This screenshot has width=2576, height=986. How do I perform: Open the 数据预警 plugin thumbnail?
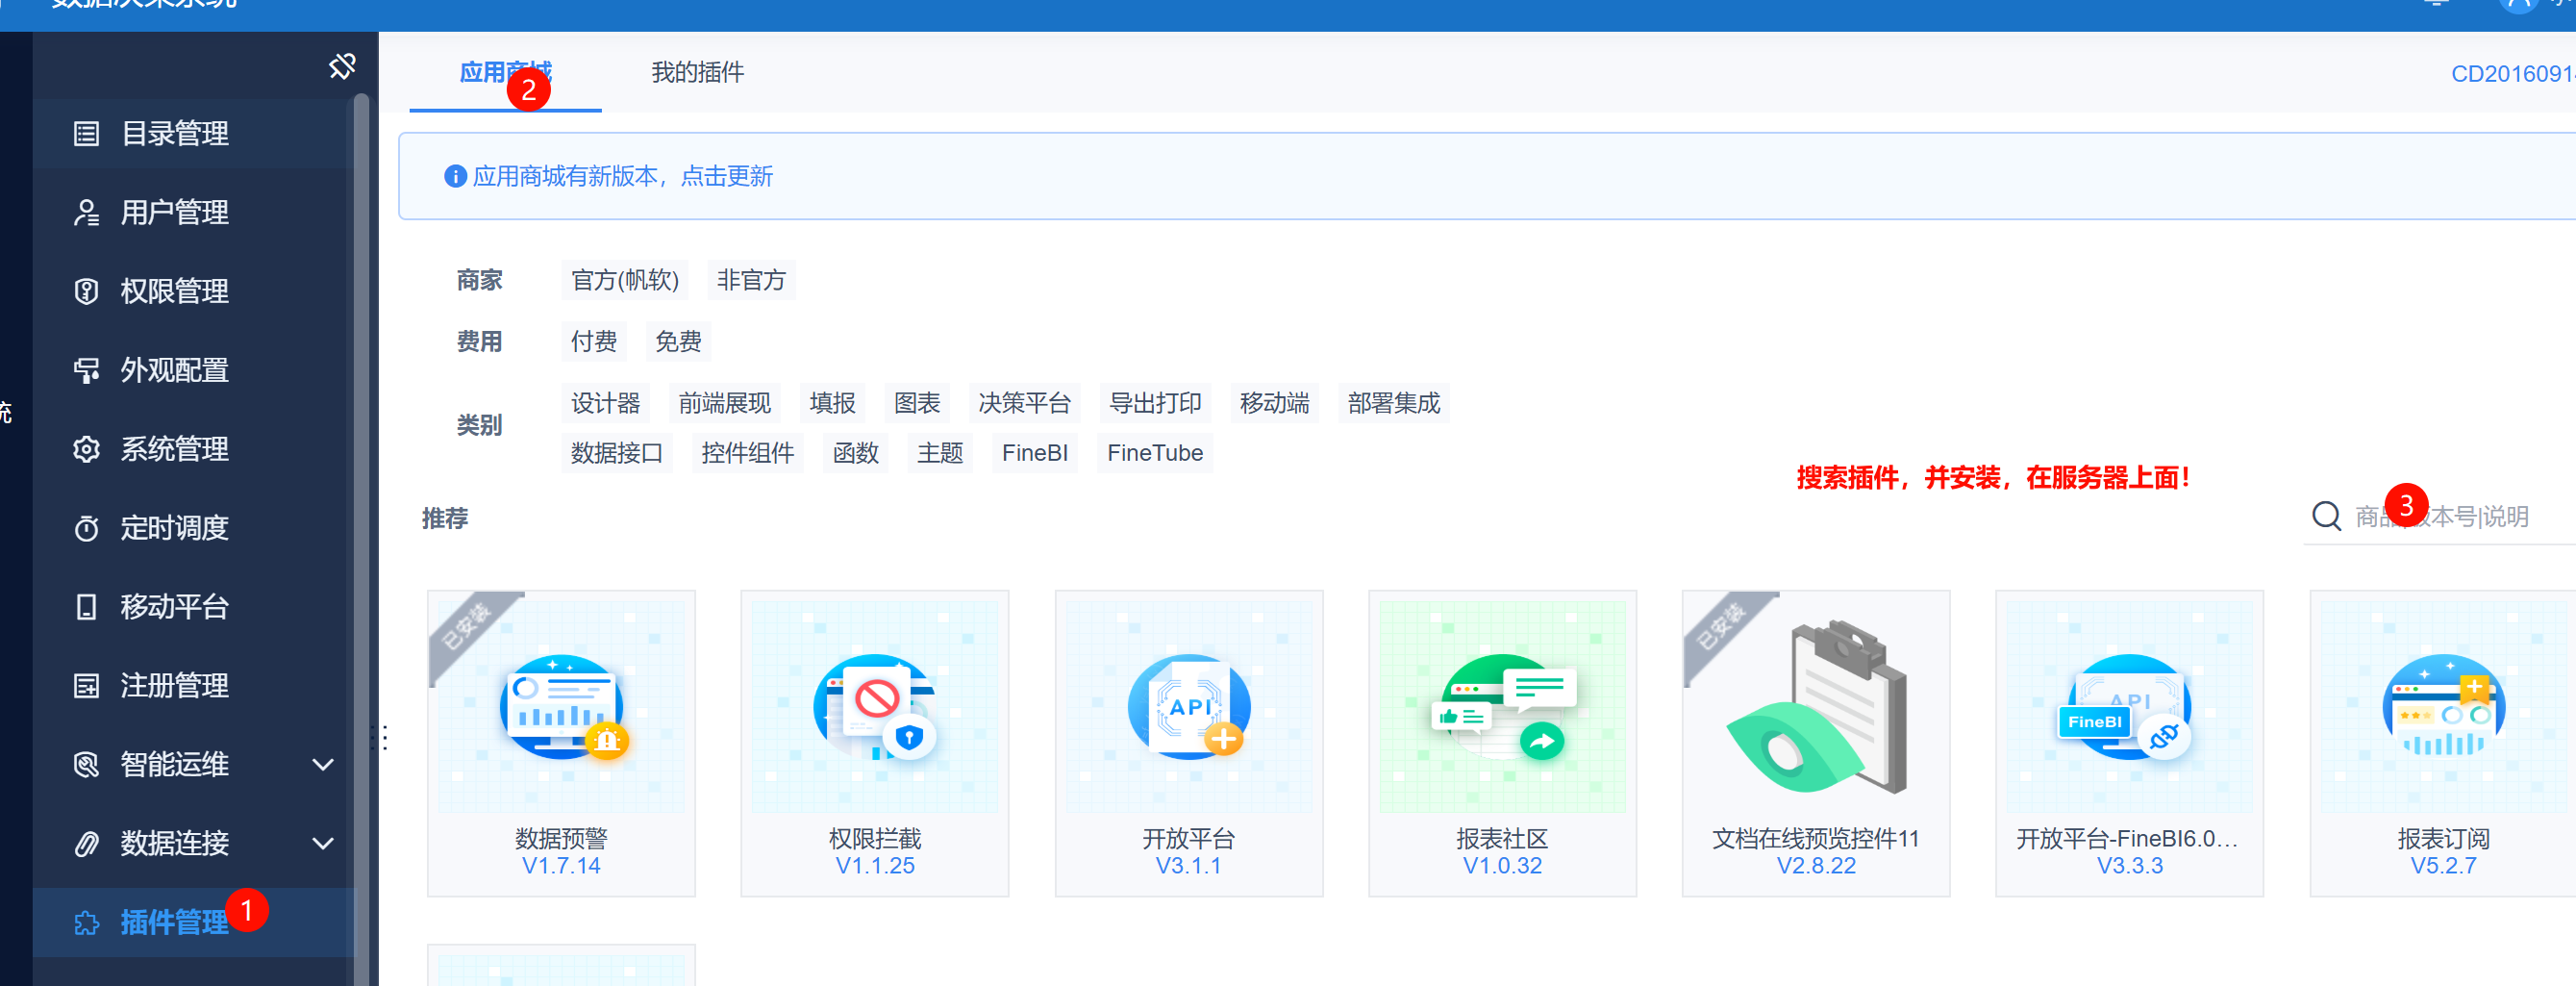561,706
